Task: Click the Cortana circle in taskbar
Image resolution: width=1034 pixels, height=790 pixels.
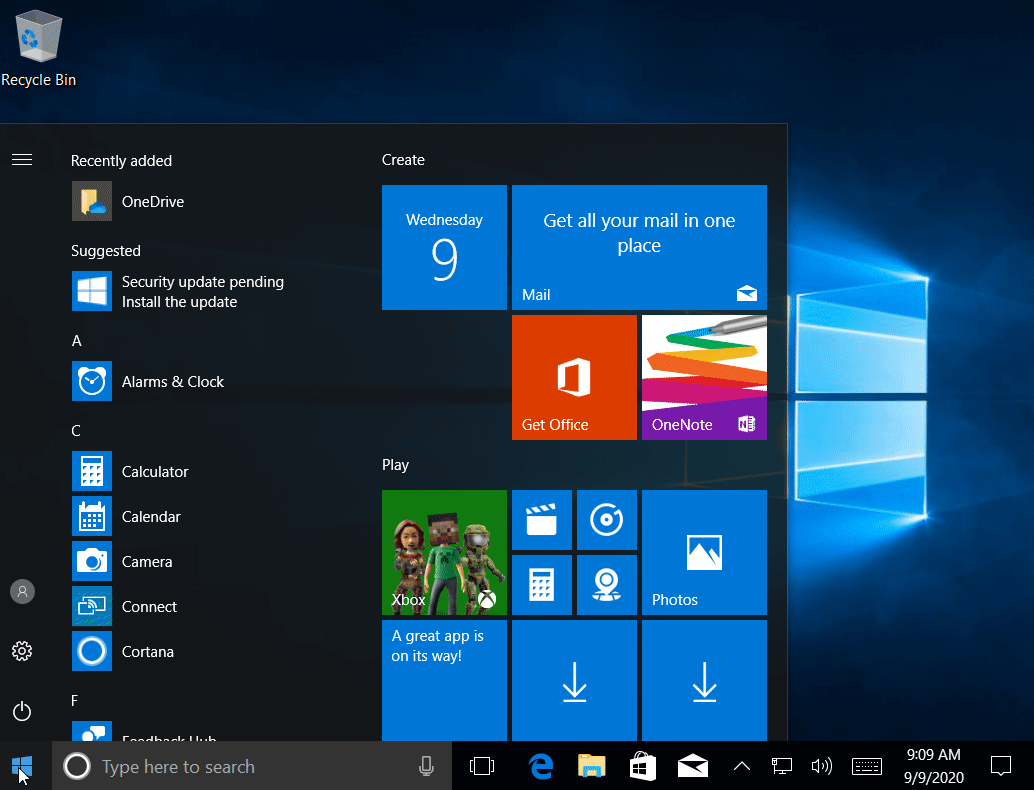Action: click(76, 766)
